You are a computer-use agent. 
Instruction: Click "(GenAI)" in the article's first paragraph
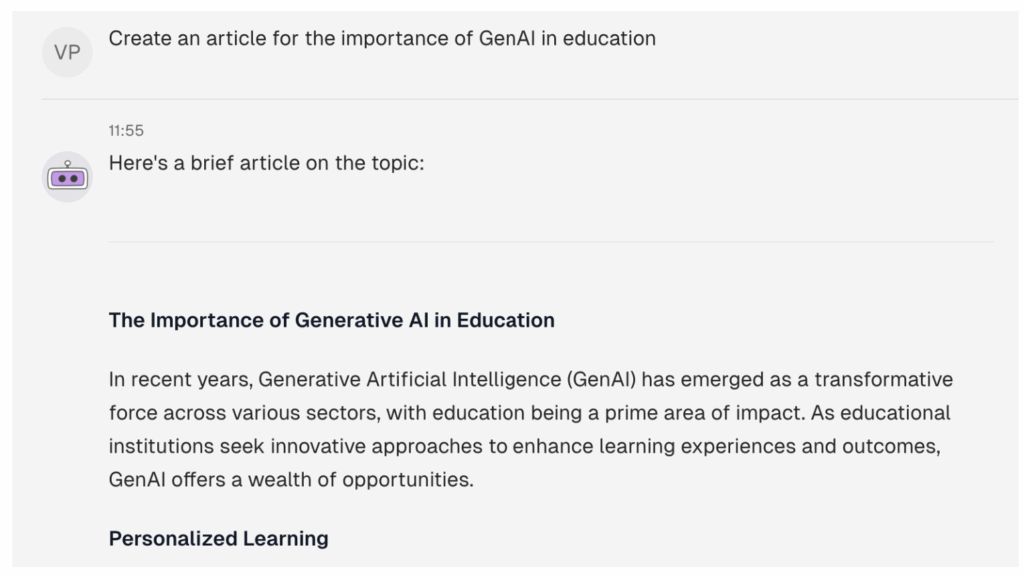pyautogui.click(x=601, y=379)
